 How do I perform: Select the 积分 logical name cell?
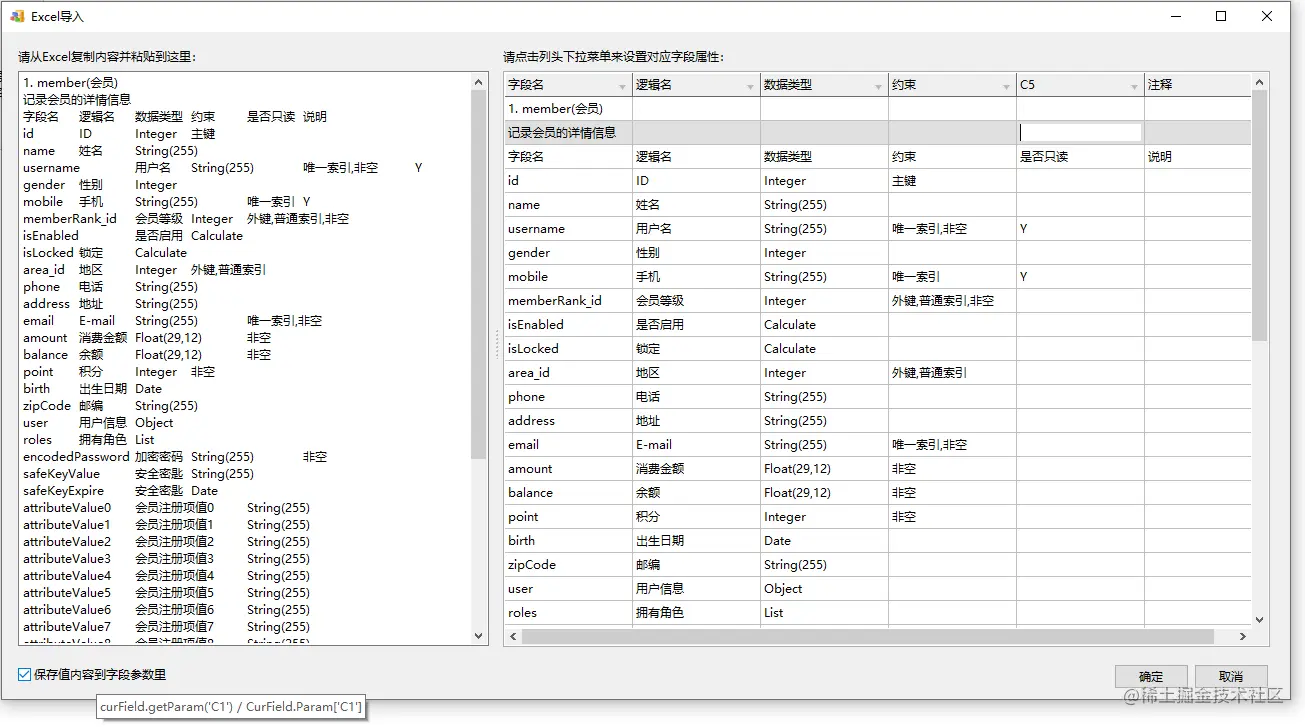[x=696, y=516]
